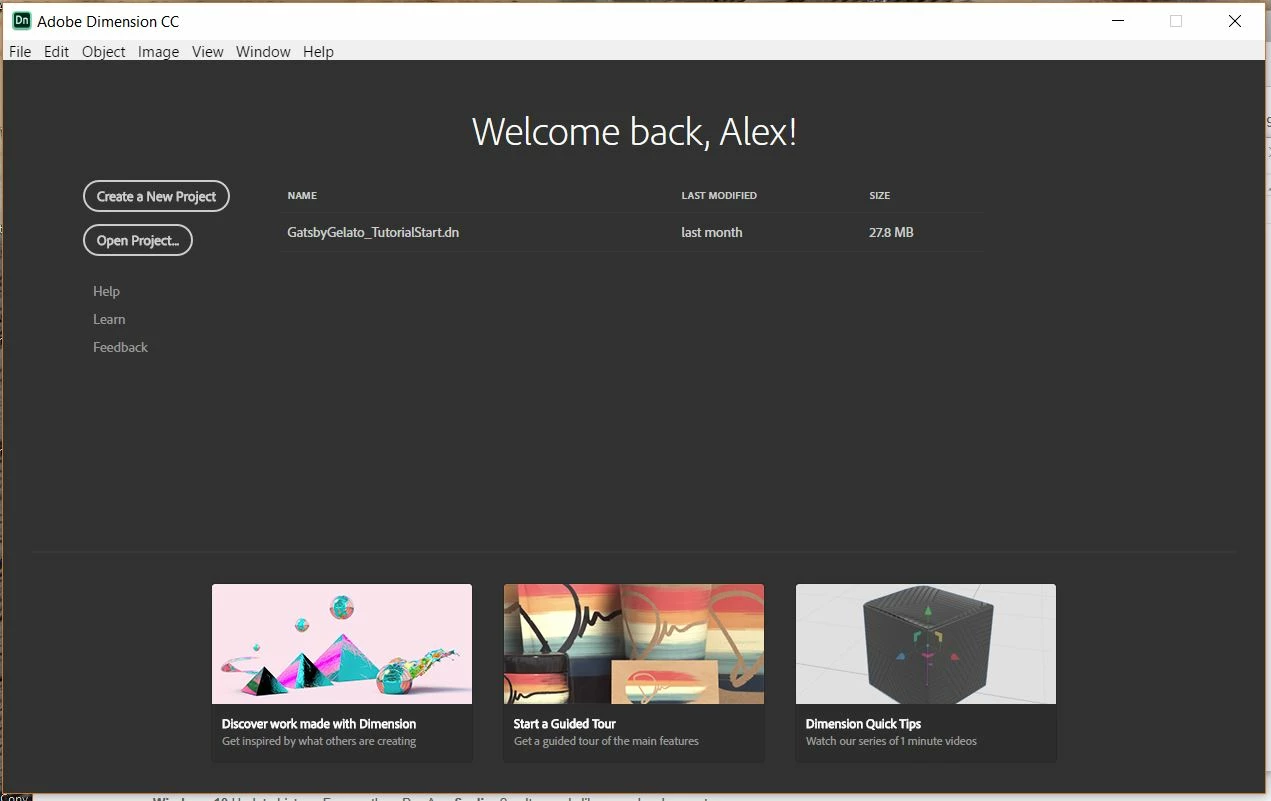1271x801 pixels.
Task: Click 'Start a Guided Tour' title
Action: click(x=565, y=724)
